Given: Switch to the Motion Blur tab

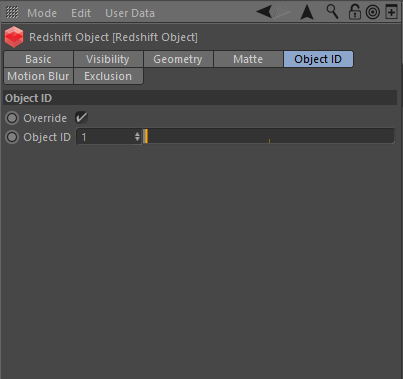Looking at the screenshot, I should [38, 76].
